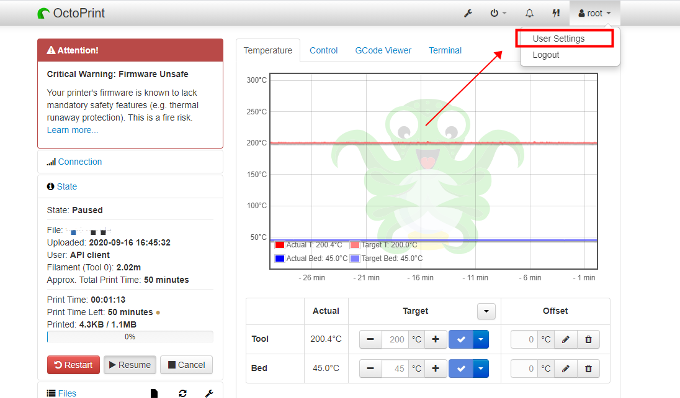This screenshot has width=680, height=398.
Task: Expand the root user dropdown
Action: tap(595, 13)
